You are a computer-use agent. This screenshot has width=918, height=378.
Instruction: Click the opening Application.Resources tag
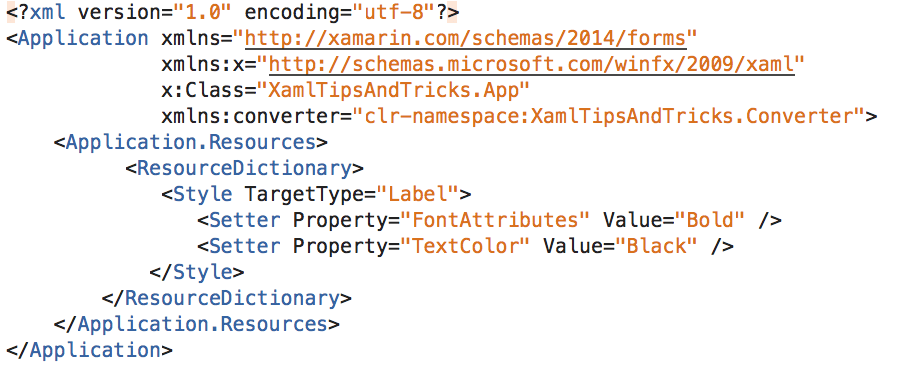tap(191, 142)
